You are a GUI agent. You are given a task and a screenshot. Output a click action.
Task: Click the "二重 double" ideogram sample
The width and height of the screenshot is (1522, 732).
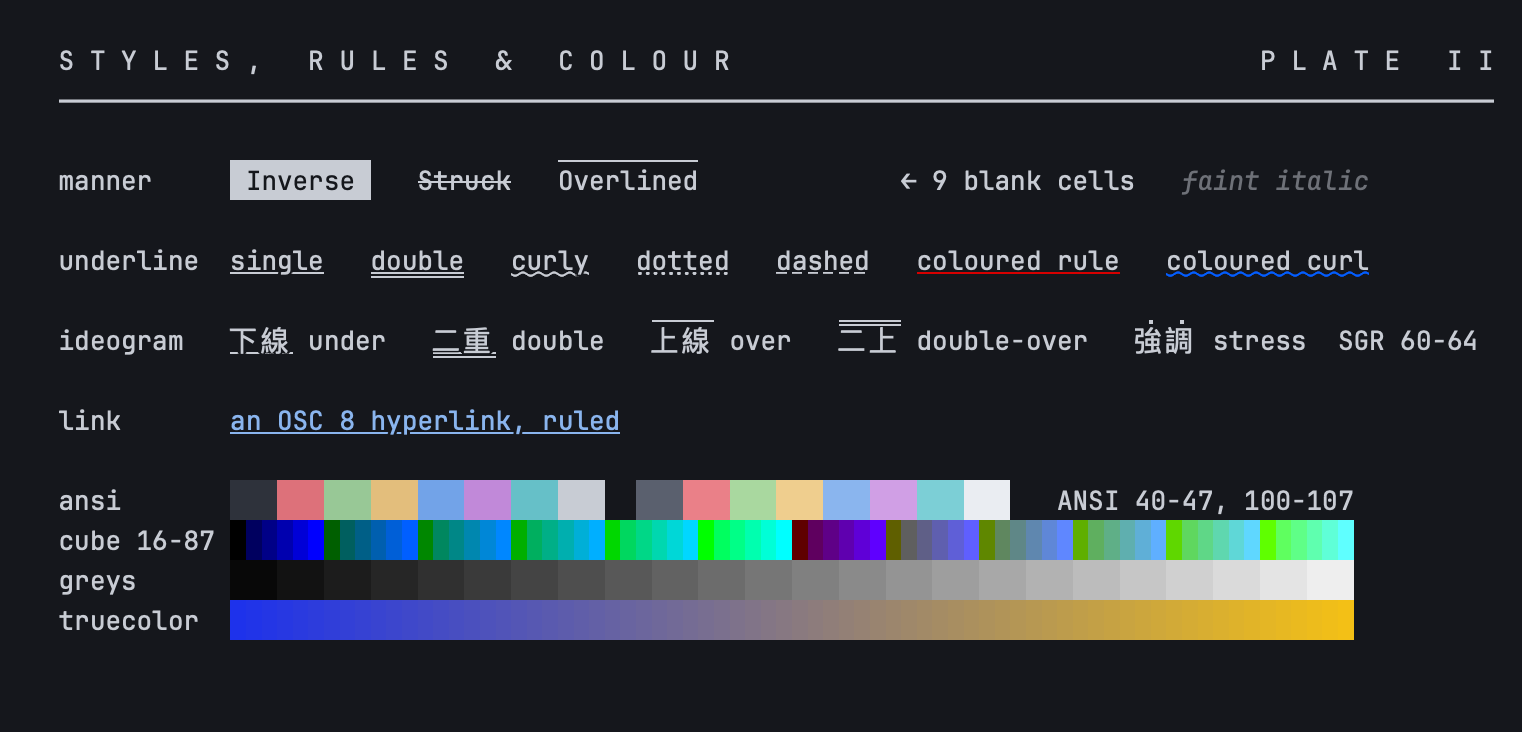coord(518,341)
